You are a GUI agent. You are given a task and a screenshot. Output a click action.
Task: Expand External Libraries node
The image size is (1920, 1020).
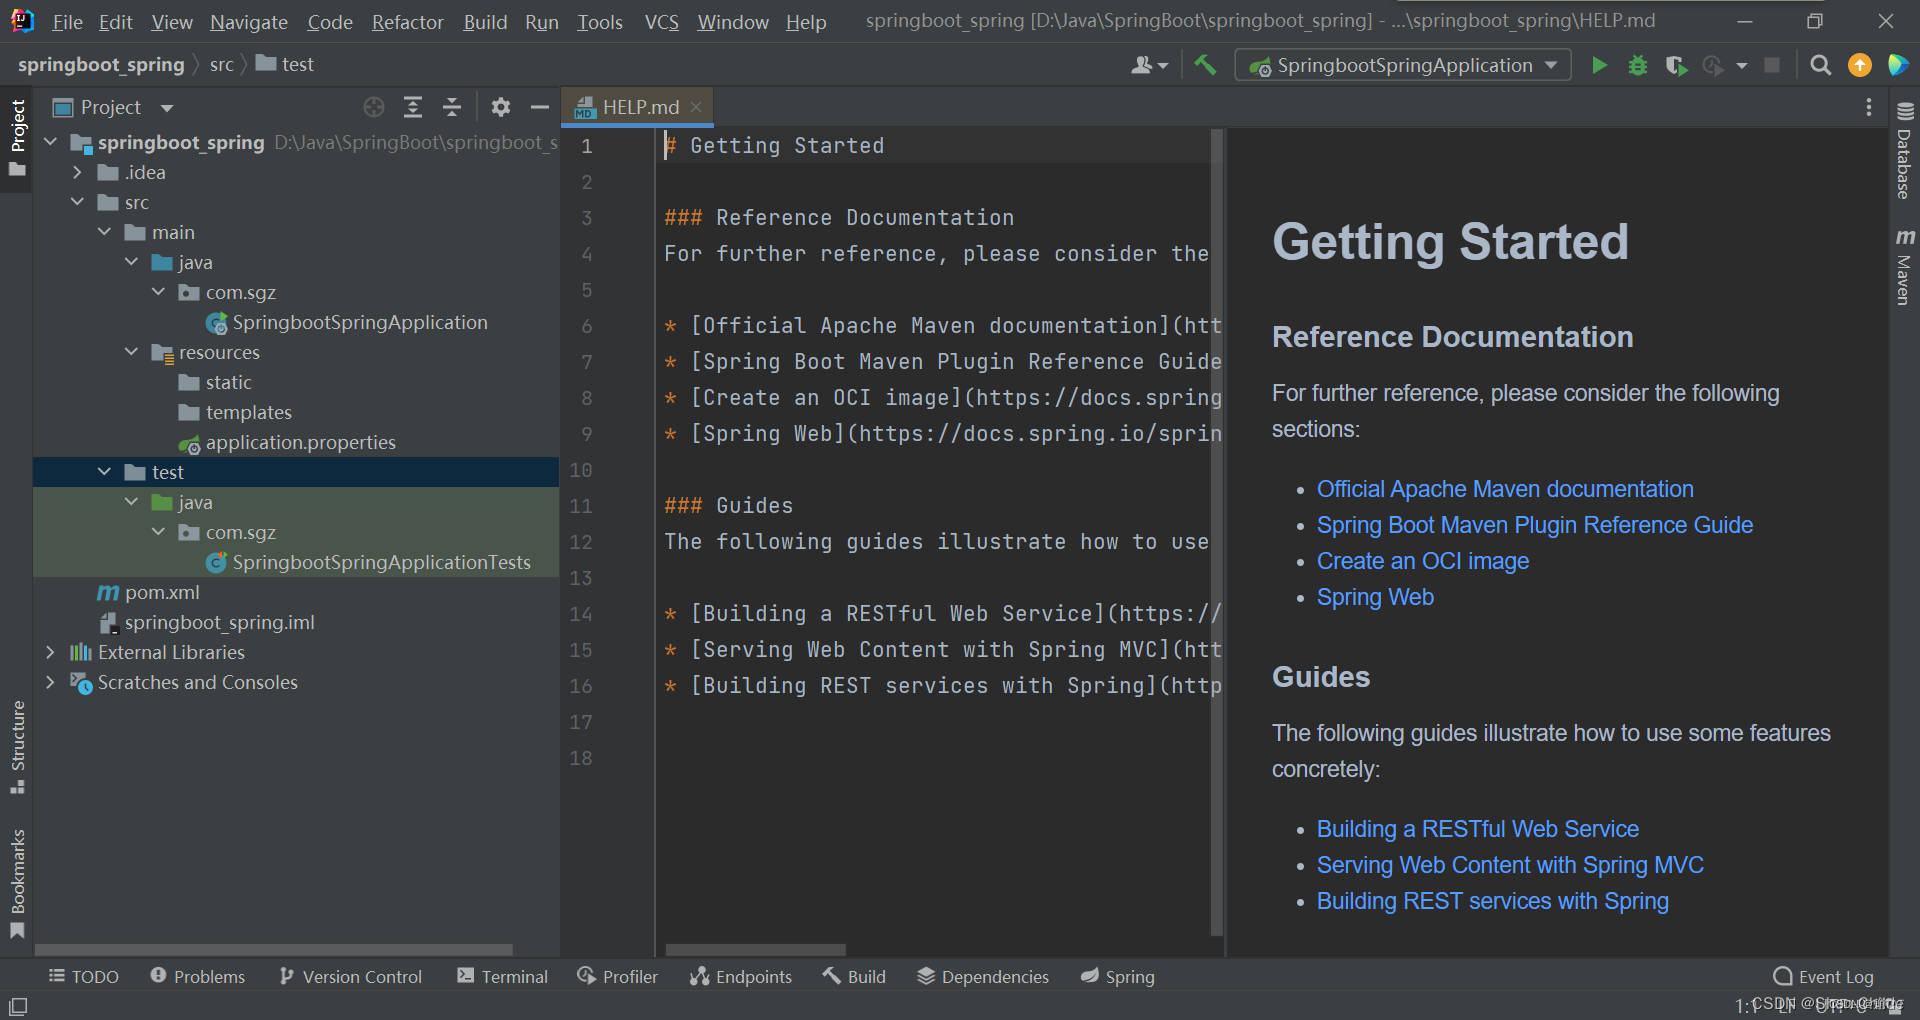click(51, 652)
